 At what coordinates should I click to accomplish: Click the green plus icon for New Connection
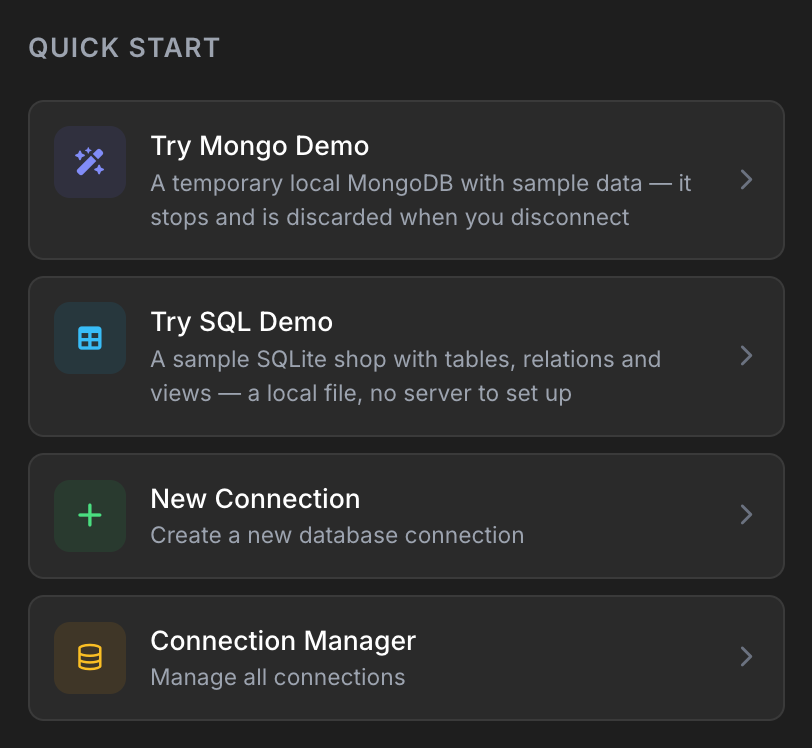tap(90, 515)
